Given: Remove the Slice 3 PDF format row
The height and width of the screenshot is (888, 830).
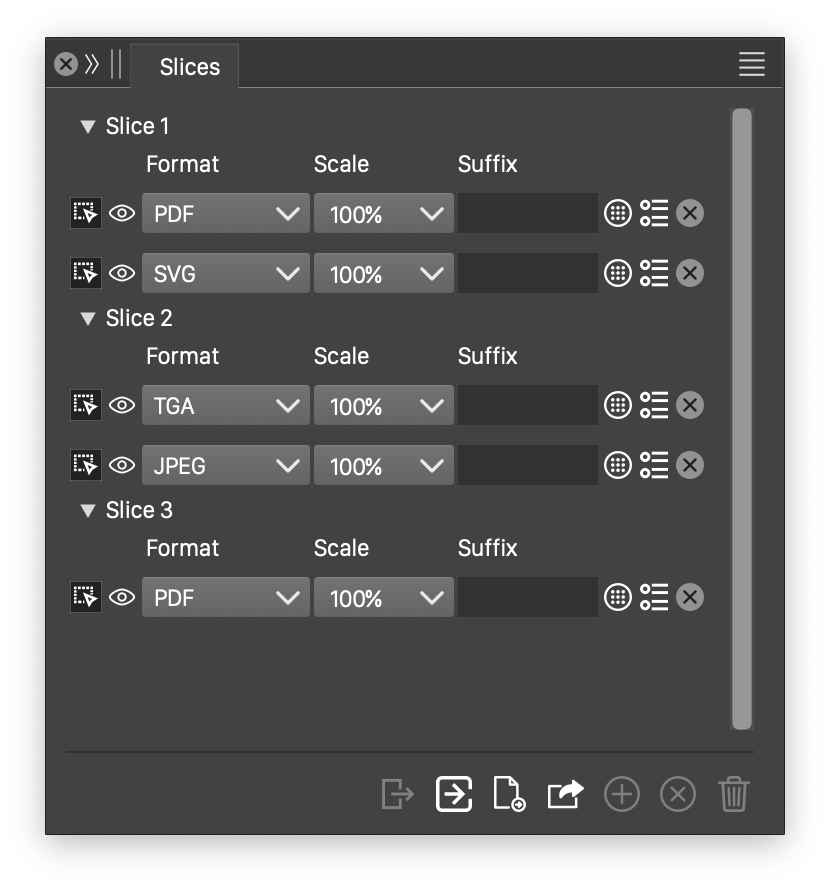Looking at the screenshot, I should click(690, 597).
